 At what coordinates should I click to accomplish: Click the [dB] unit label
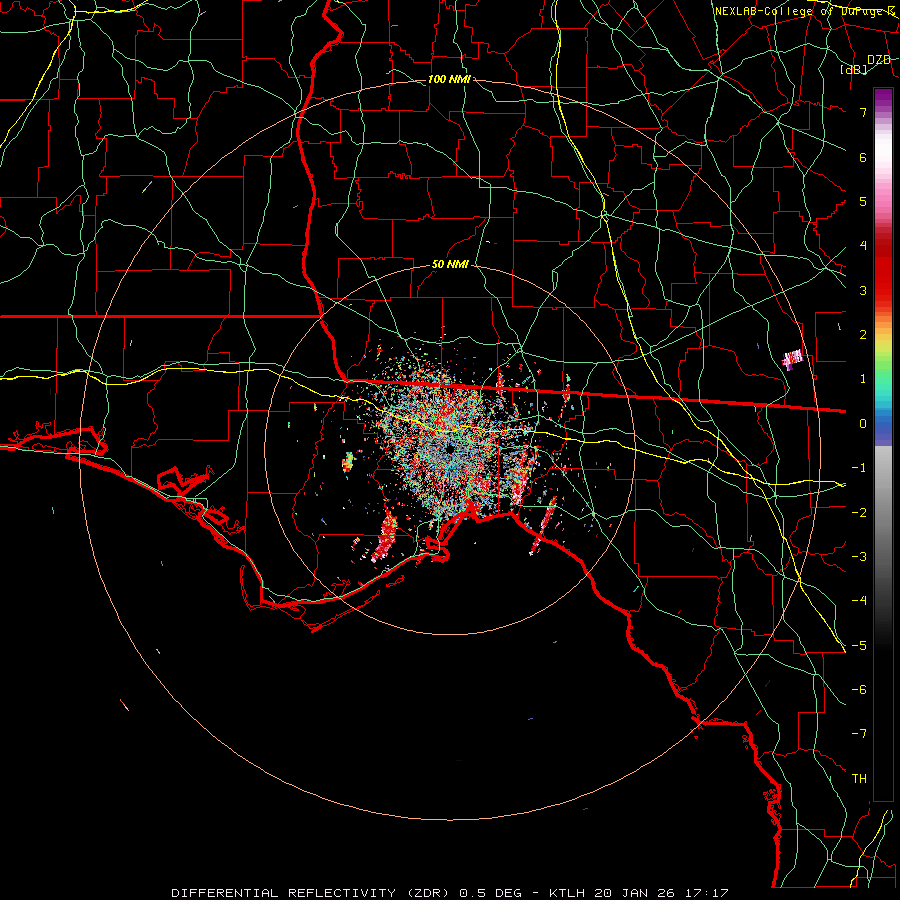point(854,69)
